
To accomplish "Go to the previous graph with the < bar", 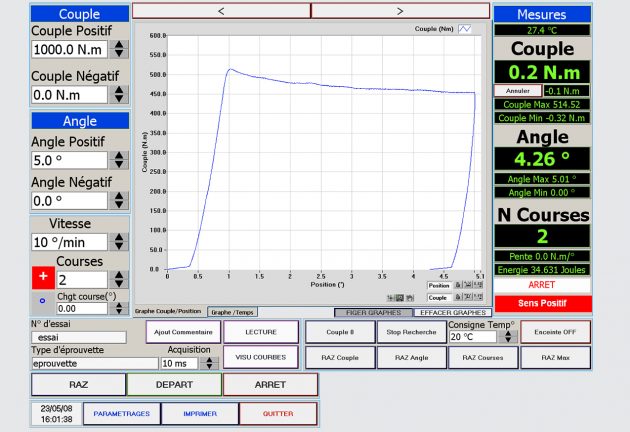I will click(x=221, y=11).
